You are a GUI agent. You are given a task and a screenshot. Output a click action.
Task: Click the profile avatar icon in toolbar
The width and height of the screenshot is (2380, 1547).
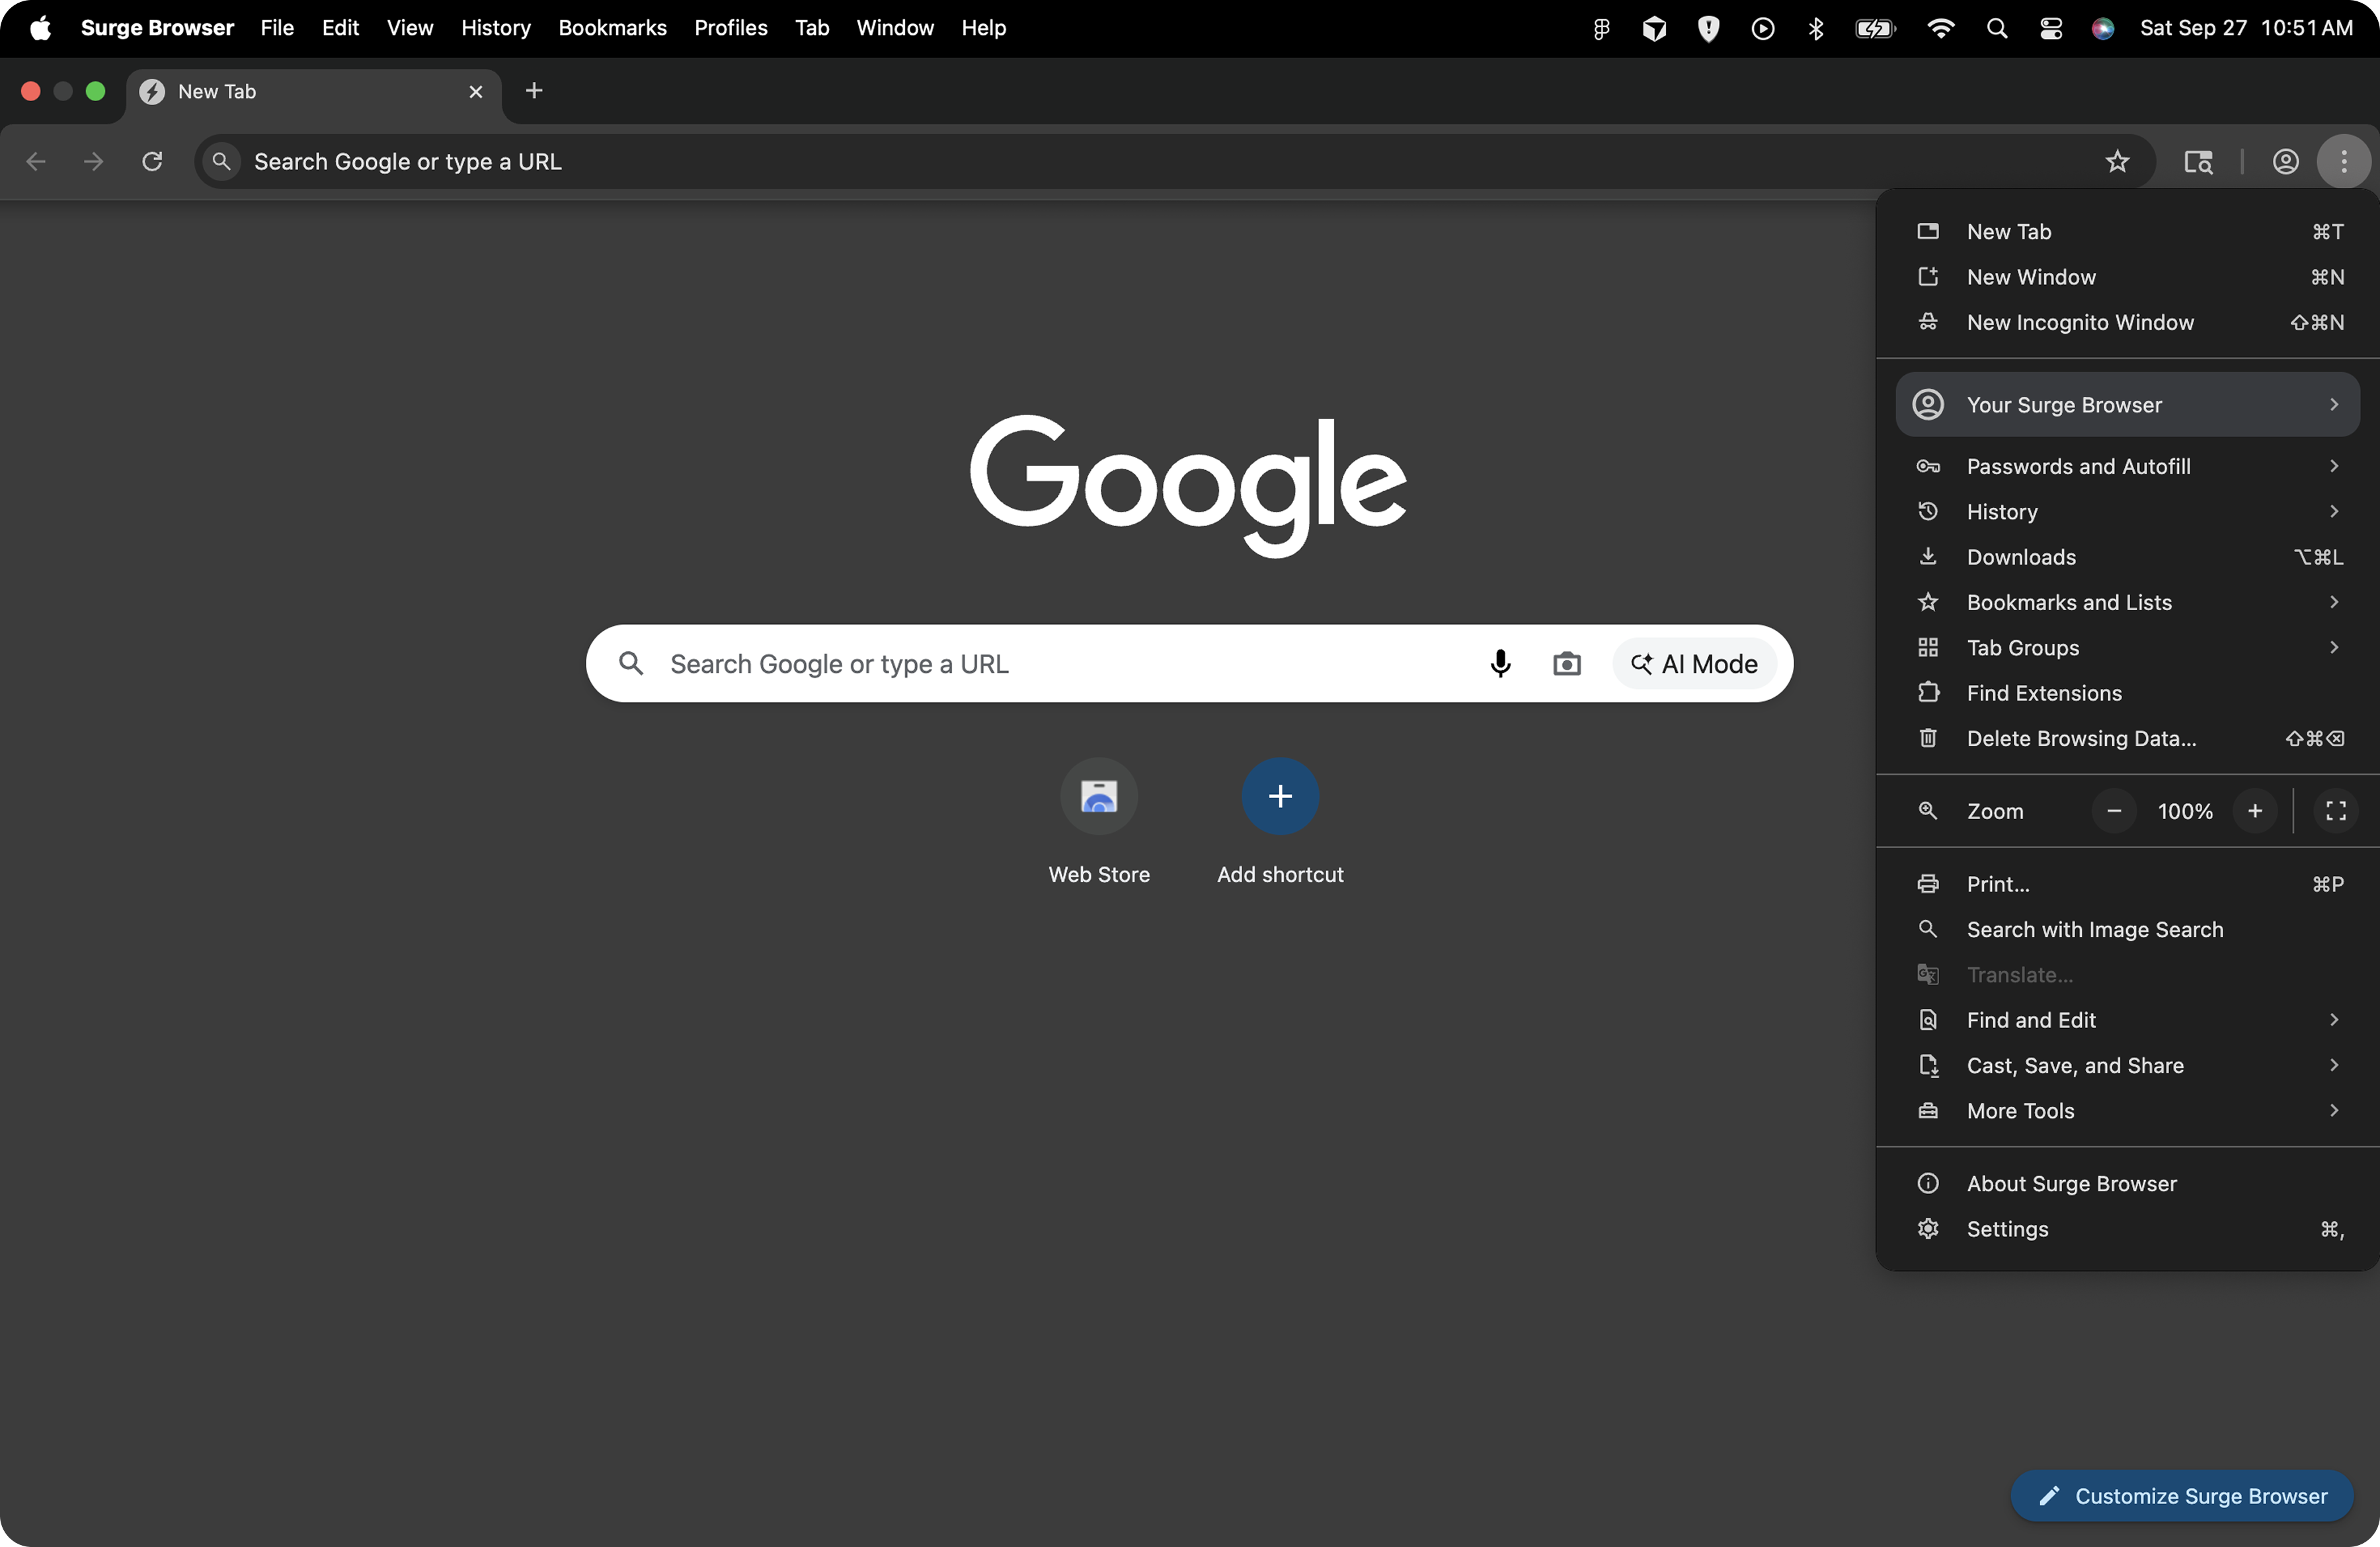click(x=2285, y=161)
